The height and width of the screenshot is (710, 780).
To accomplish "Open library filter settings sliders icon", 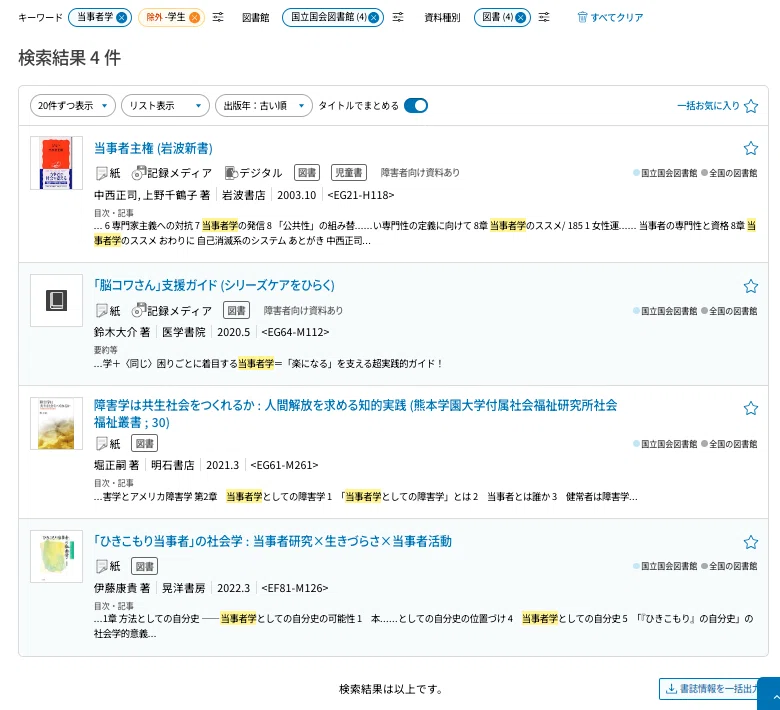I will [398, 17].
